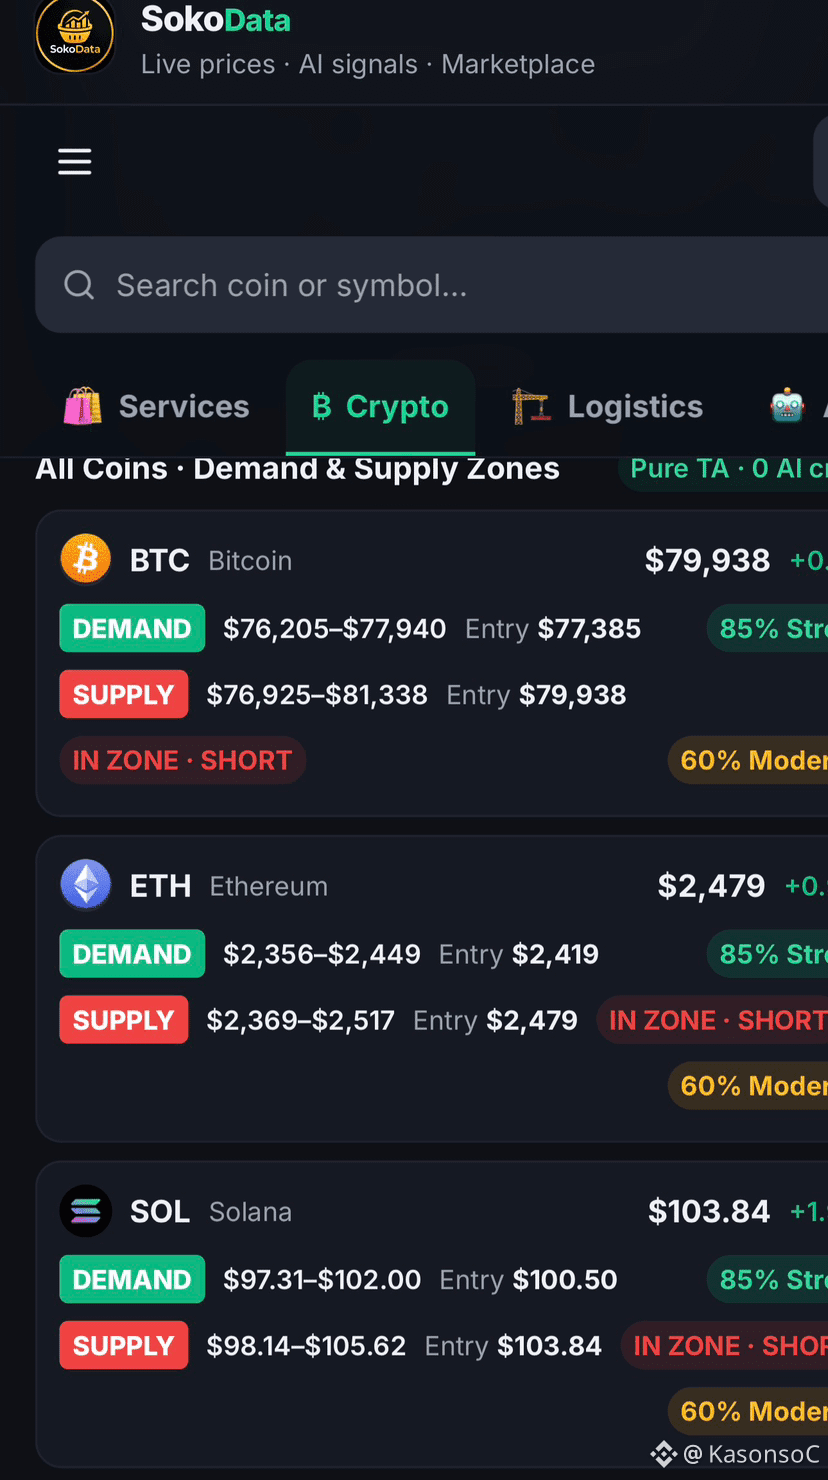
Task: Open the Services tab
Action: point(157,407)
